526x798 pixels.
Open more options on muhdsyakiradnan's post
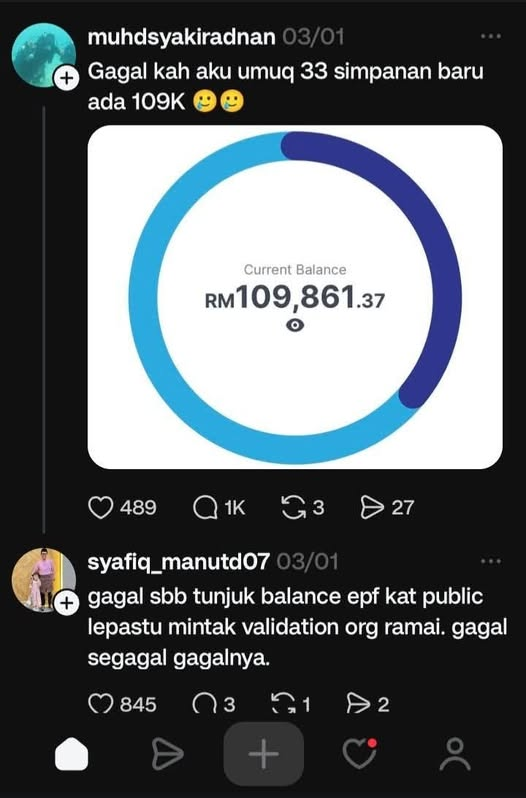491,36
